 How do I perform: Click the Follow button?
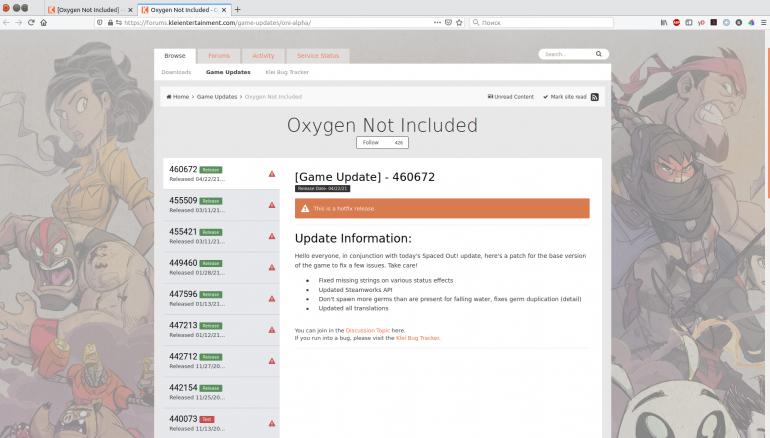coord(371,142)
